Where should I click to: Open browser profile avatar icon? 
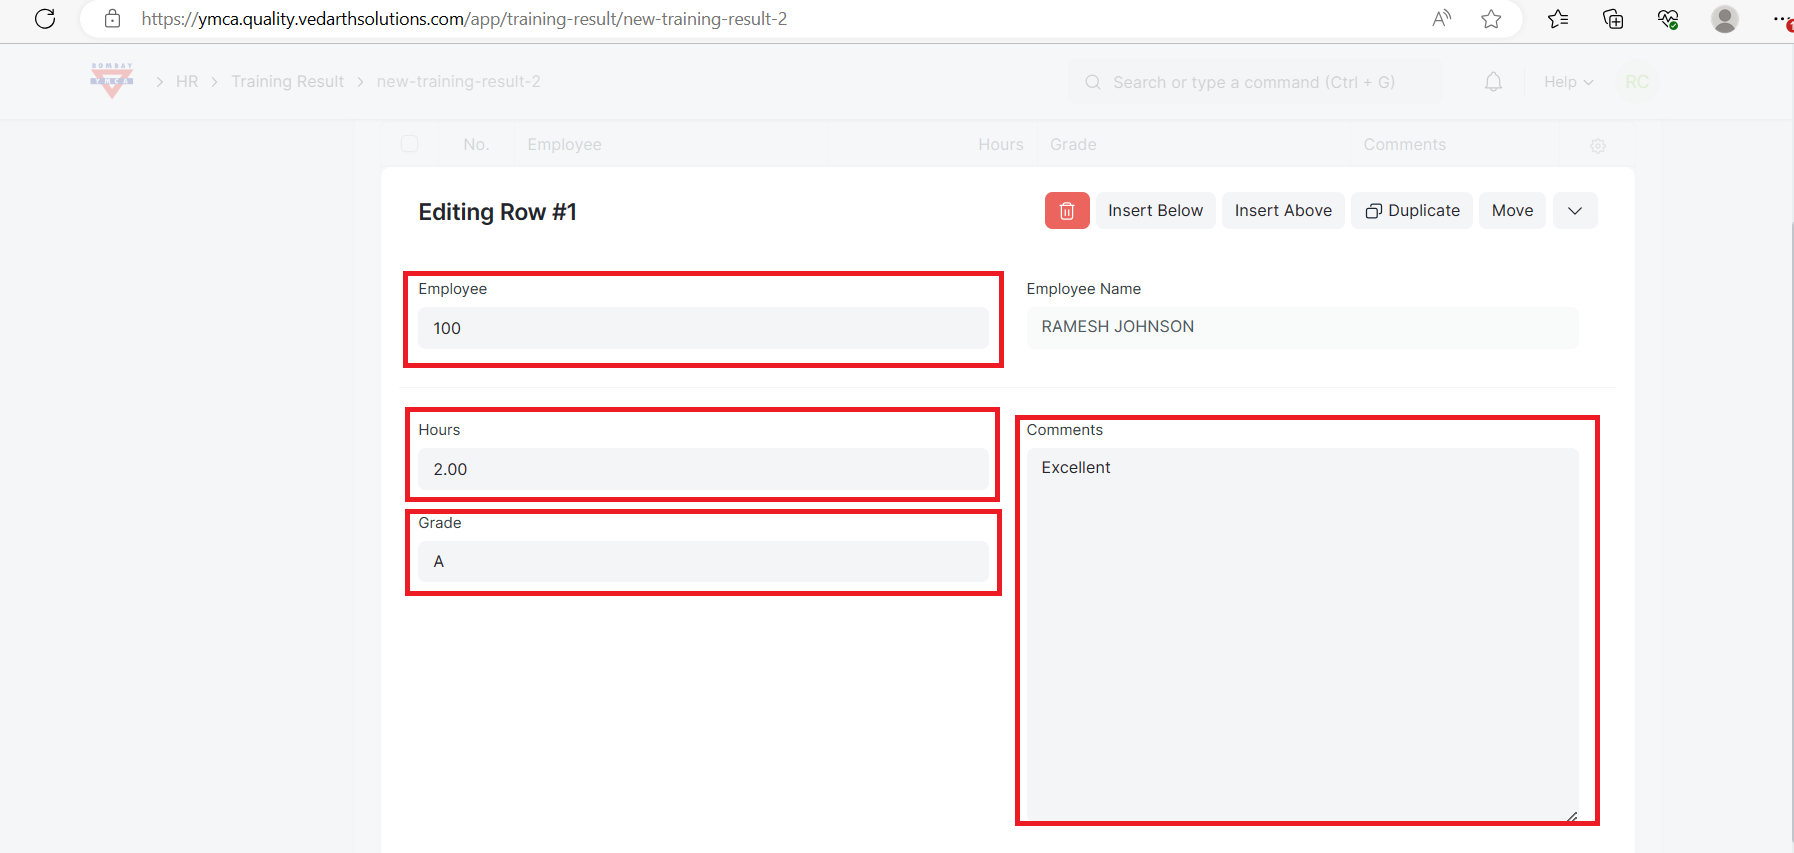click(x=1724, y=19)
